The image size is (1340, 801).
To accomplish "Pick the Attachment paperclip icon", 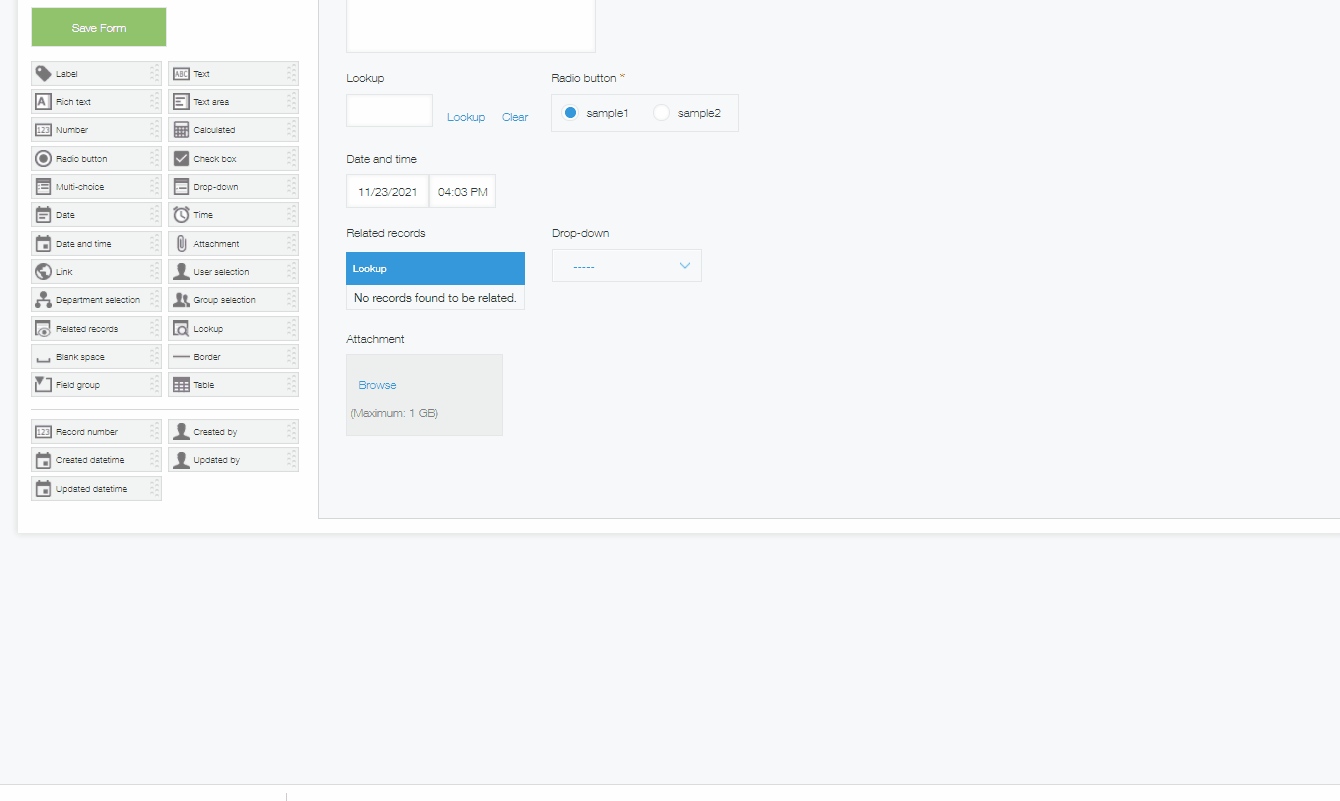I will point(181,244).
